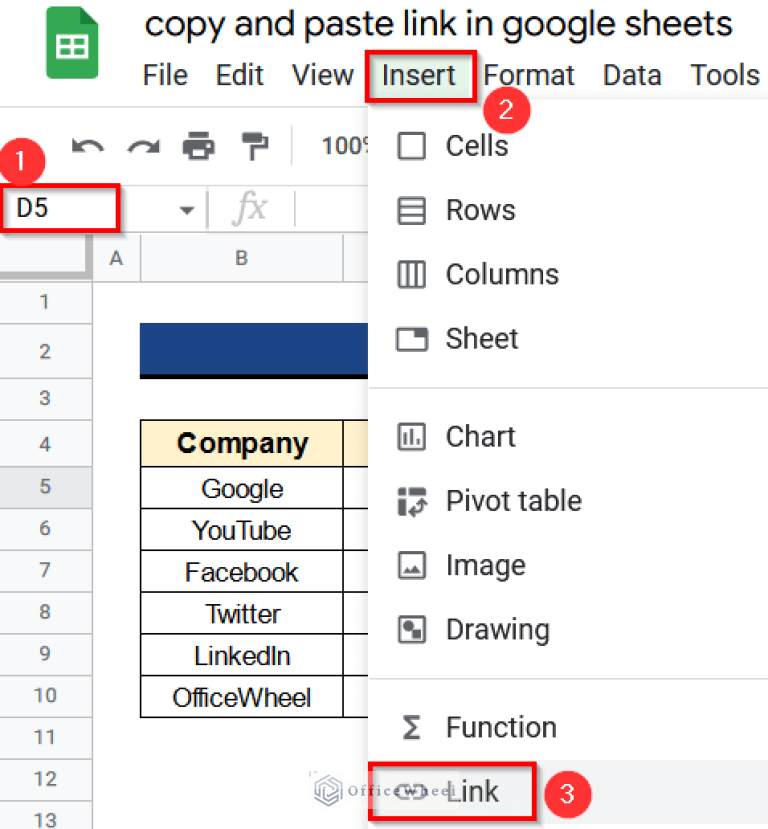
Task: Open the Tools menu
Action: tap(724, 75)
